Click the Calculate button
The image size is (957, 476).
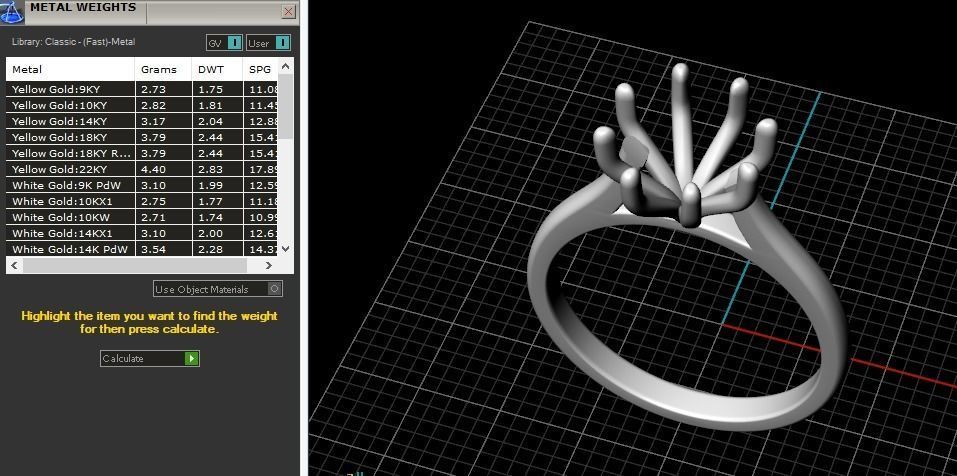point(150,358)
